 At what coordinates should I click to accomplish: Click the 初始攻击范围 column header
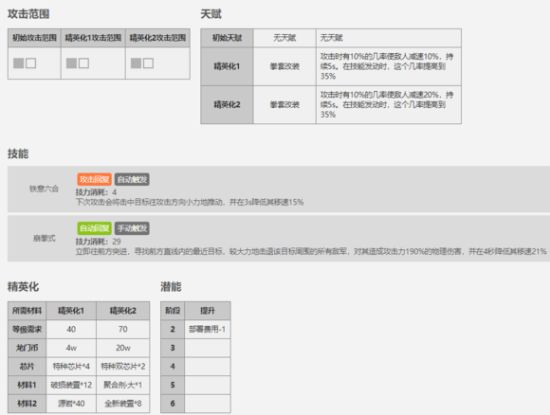[x=34, y=38]
